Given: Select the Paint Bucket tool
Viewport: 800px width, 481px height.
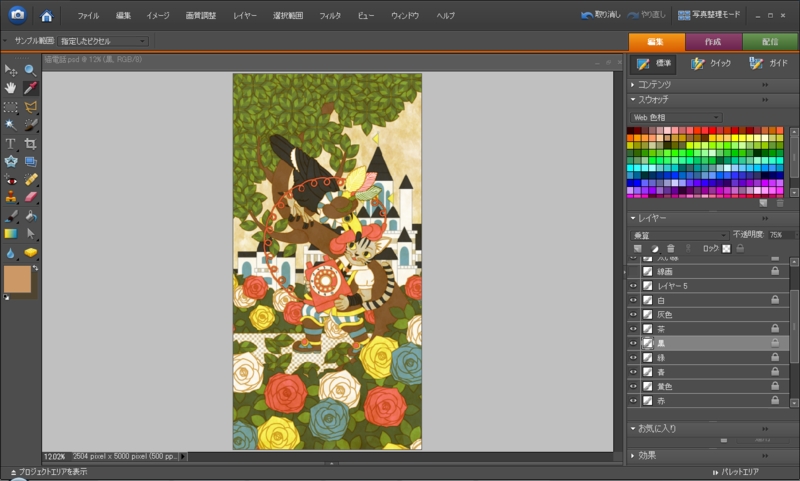Looking at the screenshot, I should pyautogui.click(x=30, y=216).
